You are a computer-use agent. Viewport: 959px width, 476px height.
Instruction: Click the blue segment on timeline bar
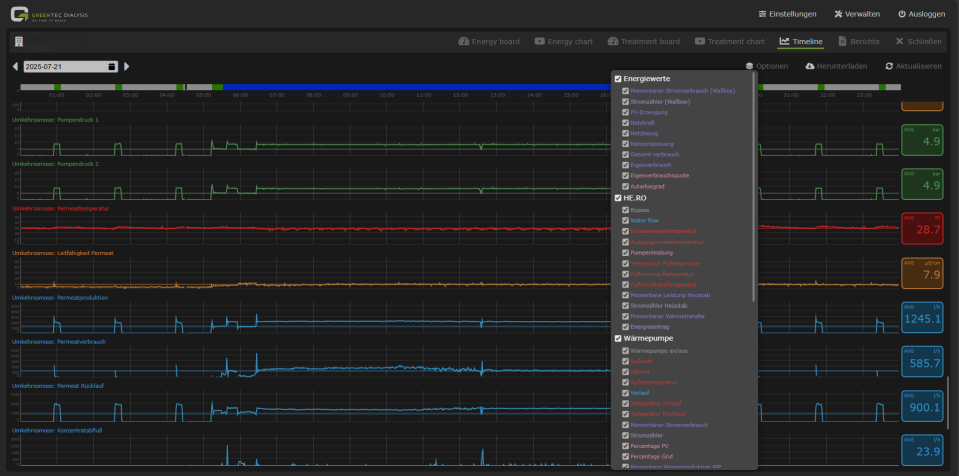pyautogui.click(x=400, y=87)
